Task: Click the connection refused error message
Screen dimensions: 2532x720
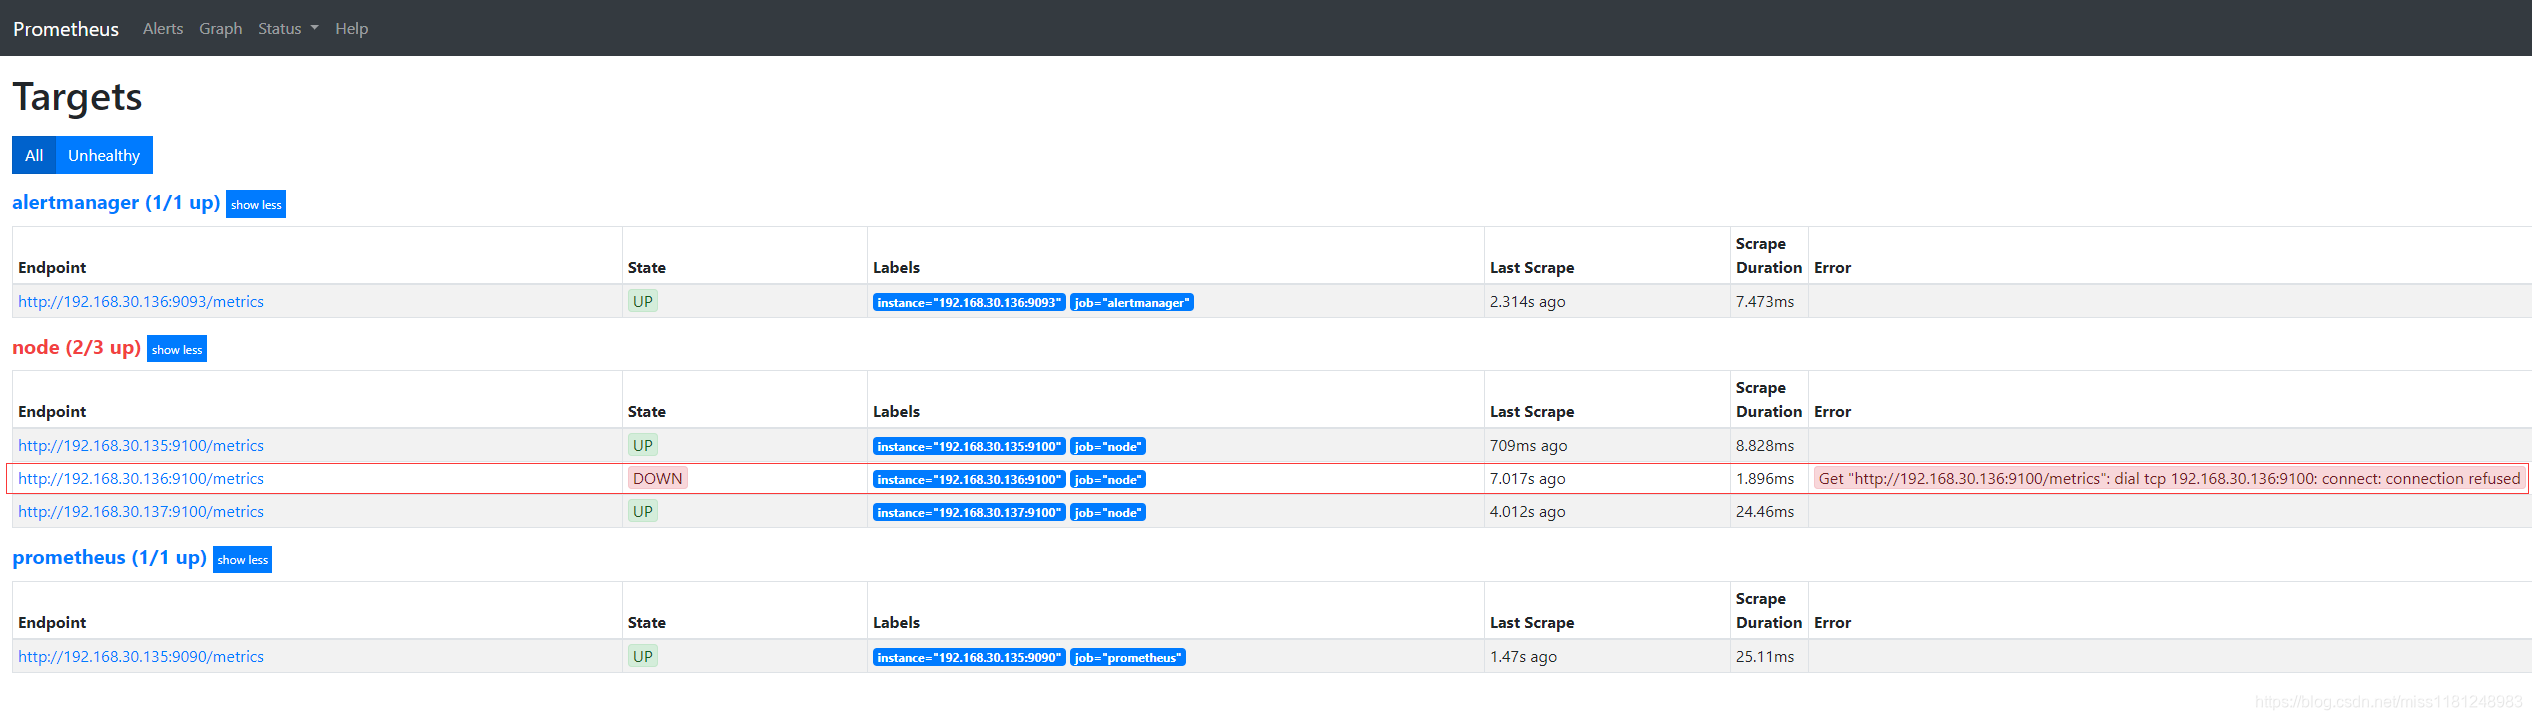Action: pos(2170,479)
